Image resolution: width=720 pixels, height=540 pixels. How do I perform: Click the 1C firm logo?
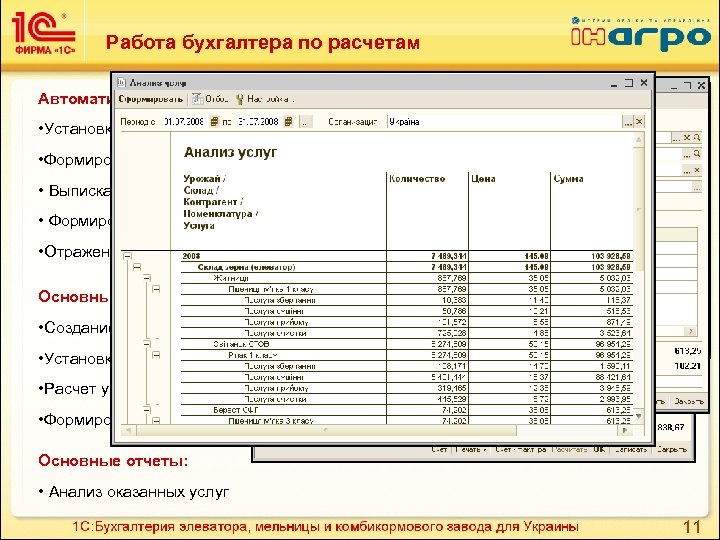coord(43,33)
